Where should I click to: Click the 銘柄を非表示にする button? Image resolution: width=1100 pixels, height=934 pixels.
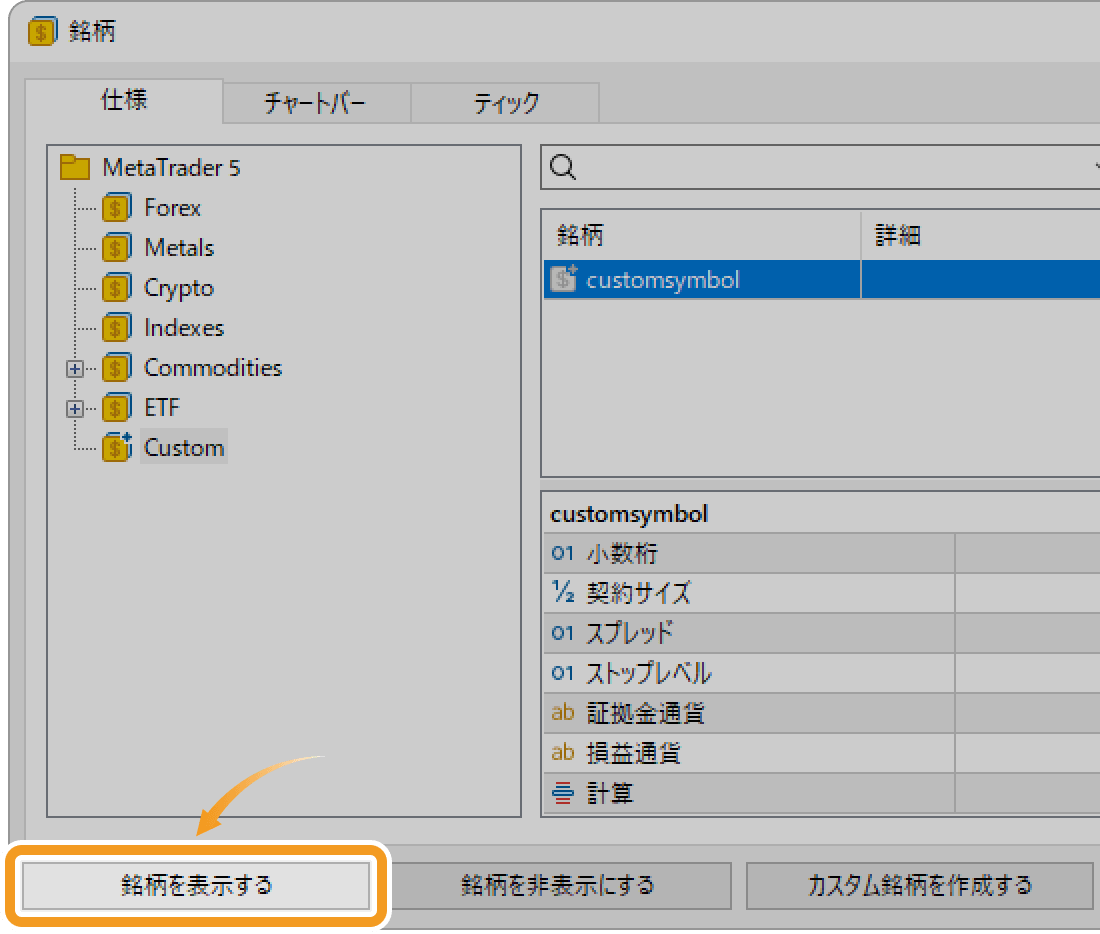[558, 885]
